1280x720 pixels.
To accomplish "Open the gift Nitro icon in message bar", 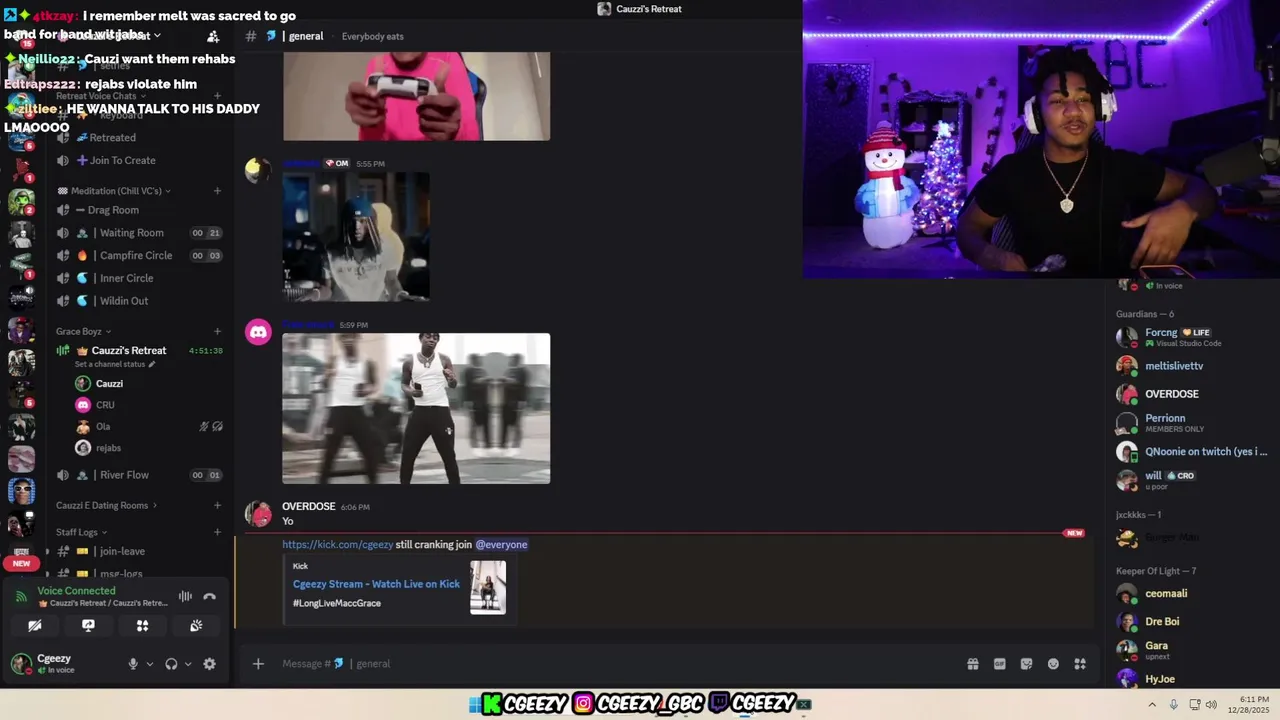I will pyautogui.click(x=973, y=664).
